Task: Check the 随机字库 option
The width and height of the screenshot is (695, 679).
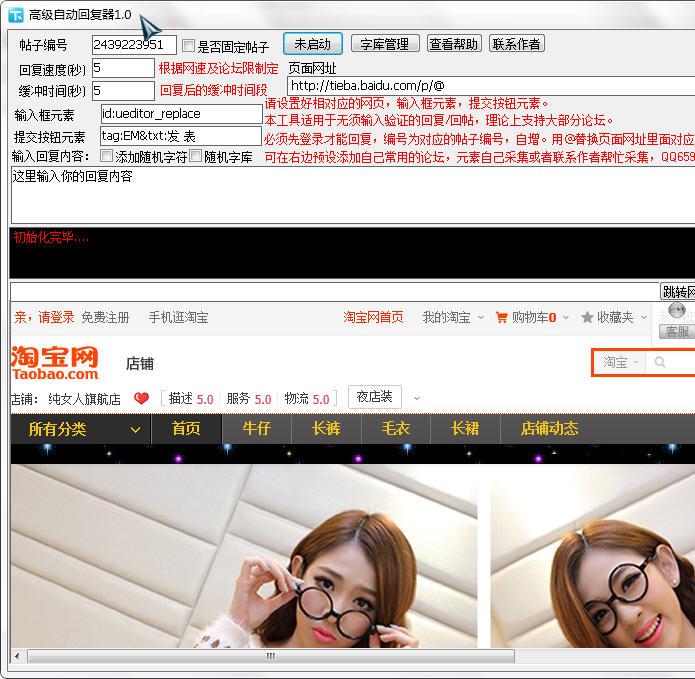Action: click(x=195, y=156)
